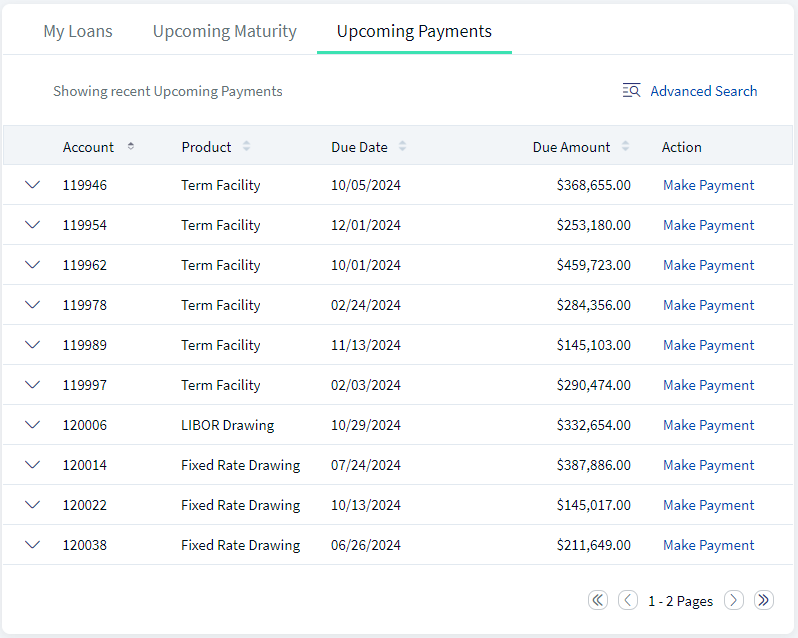Image resolution: width=798 pixels, height=638 pixels.
Task: Expand row for account 119954
Action: point(33,225)
